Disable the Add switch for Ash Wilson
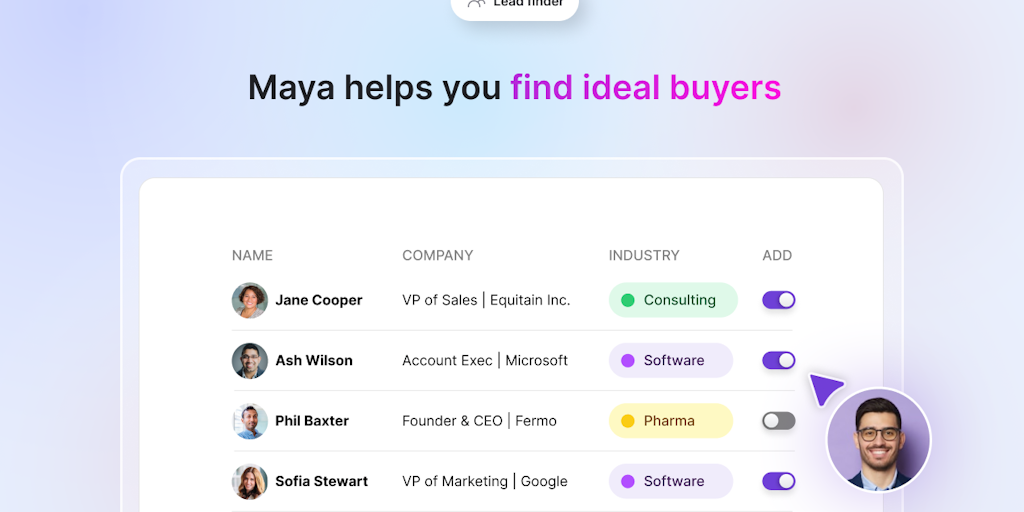The image size is (1024, 512). coord(778,360)
